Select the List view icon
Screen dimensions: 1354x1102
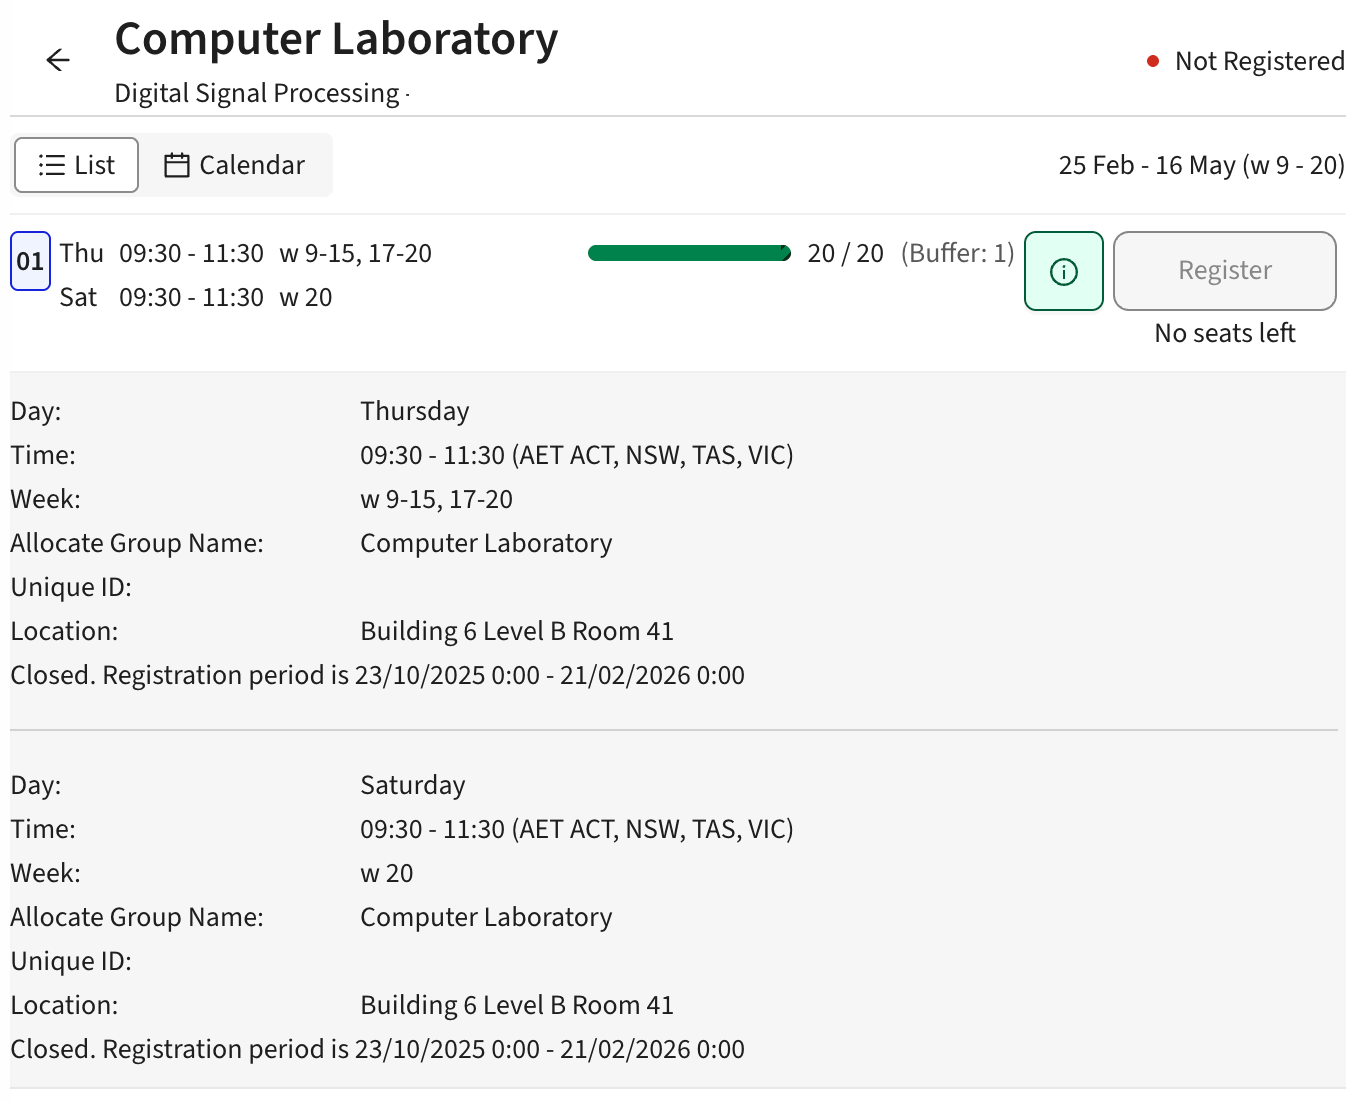tap(48, 164)
